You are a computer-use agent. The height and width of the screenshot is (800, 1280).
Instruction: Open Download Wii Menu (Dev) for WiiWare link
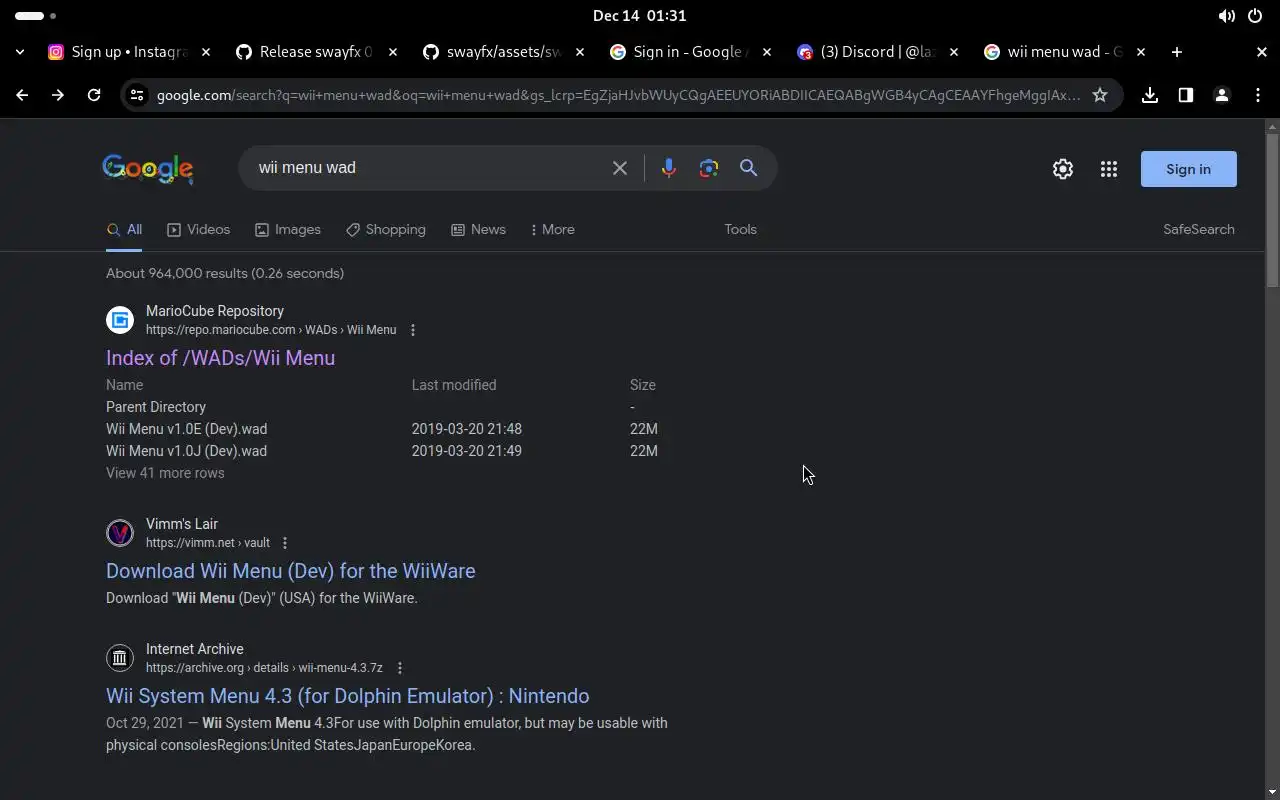pos(291,571)
